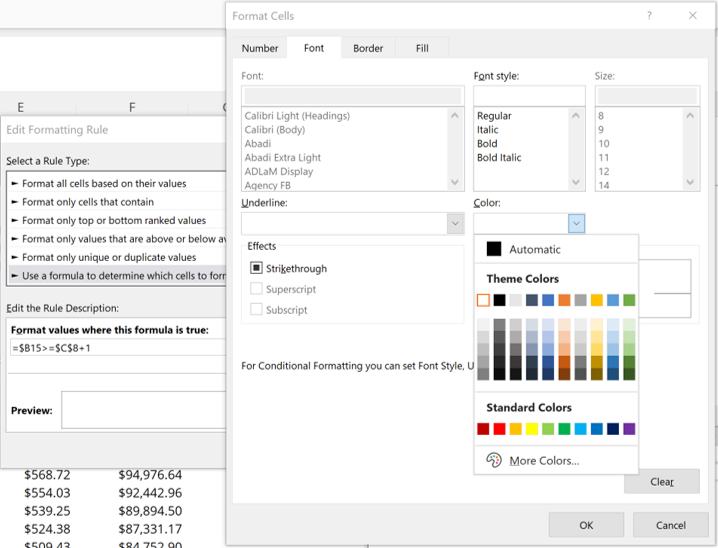Select Bold Italic font style
The image size is (718, 548).
coord(499,157)
